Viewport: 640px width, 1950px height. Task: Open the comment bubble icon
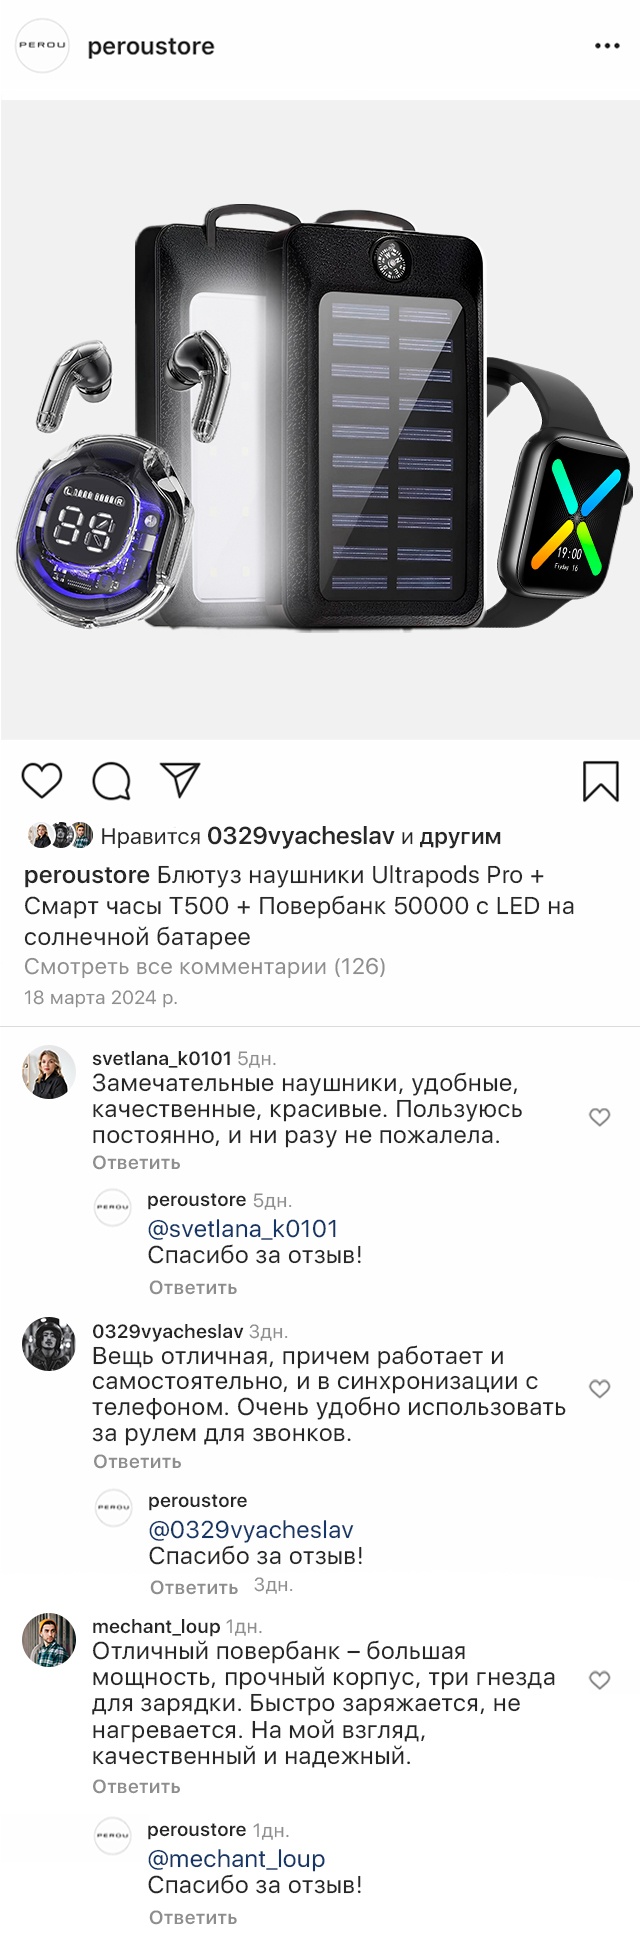[x=111, y=781]
